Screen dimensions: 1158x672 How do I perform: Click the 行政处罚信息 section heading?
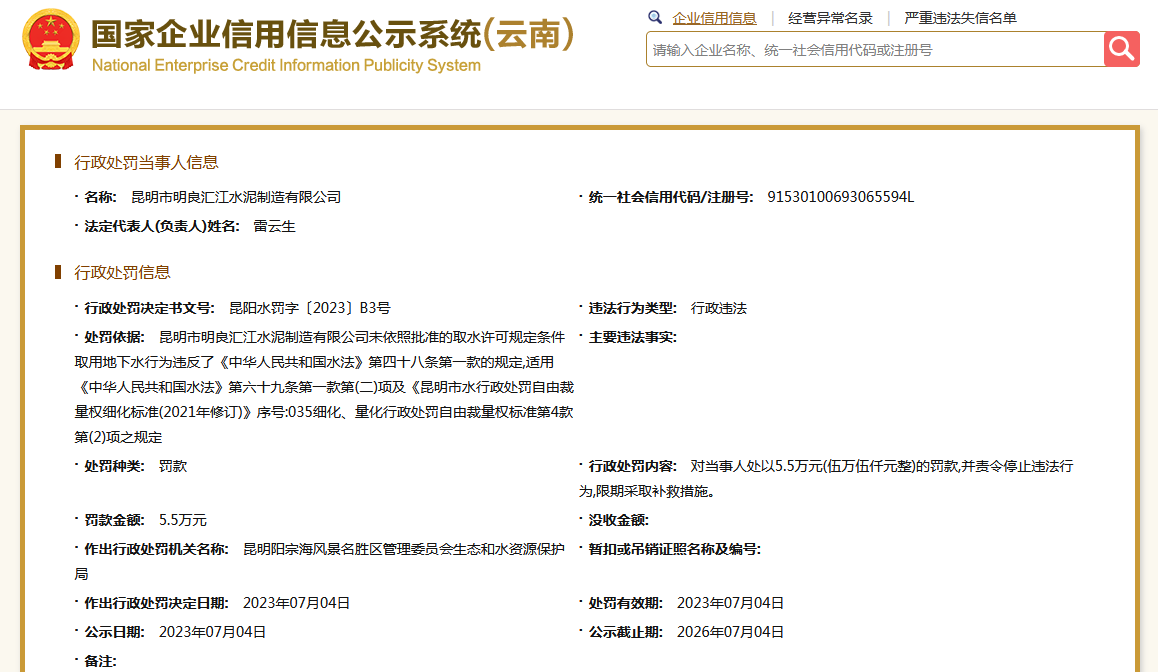pyautogui.click(x=123, y=272)
